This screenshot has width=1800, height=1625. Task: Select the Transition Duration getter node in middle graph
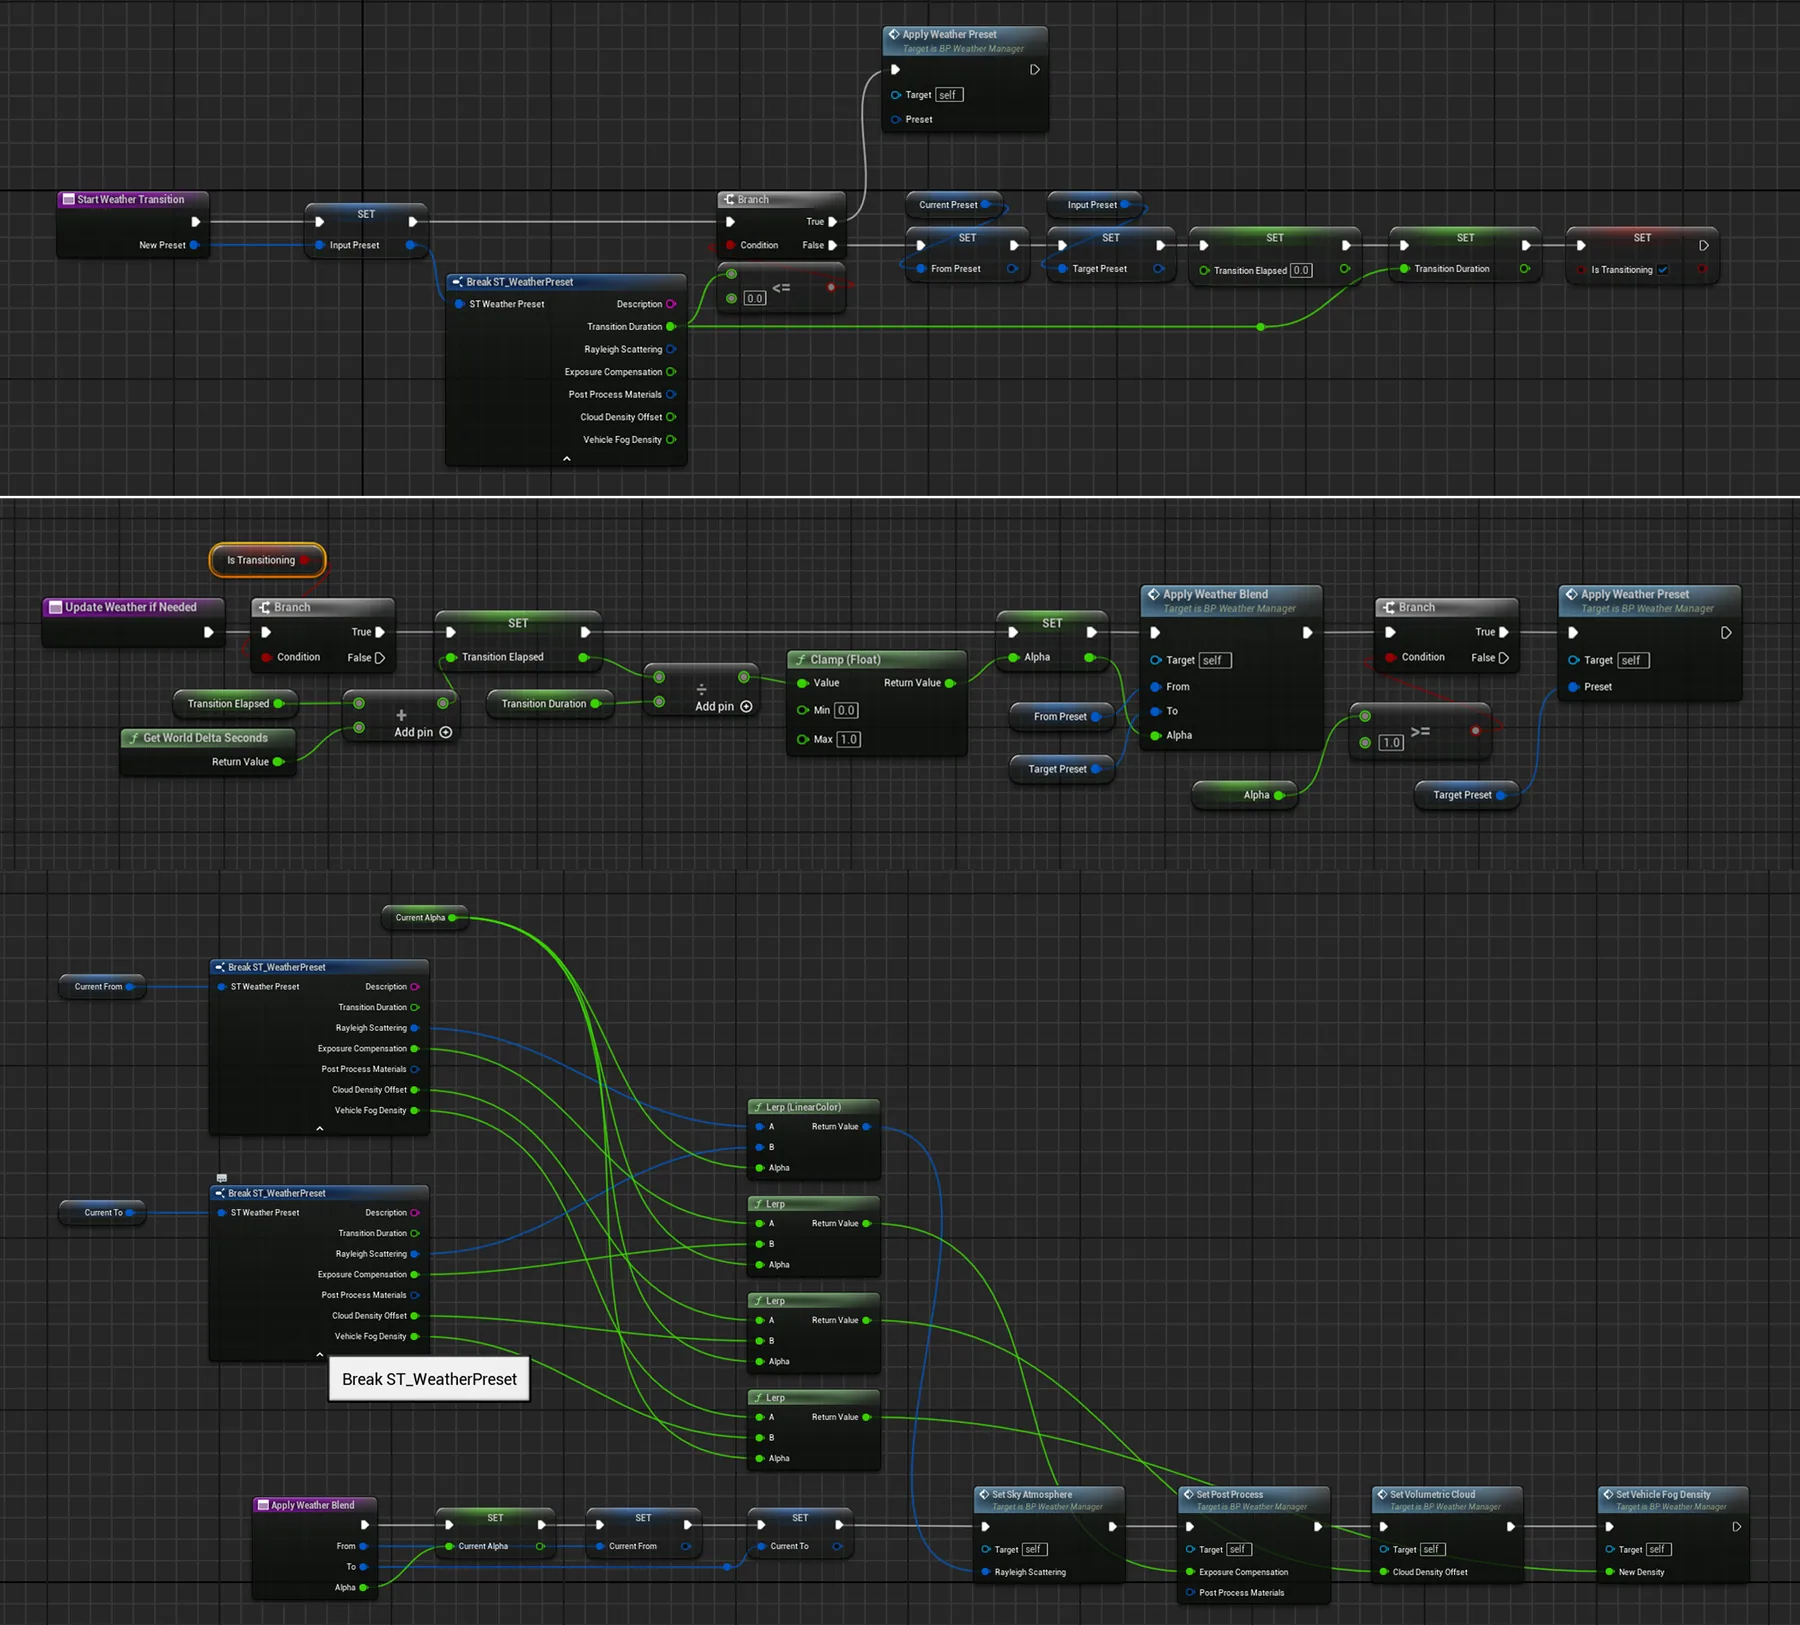(x=551, y=704)
